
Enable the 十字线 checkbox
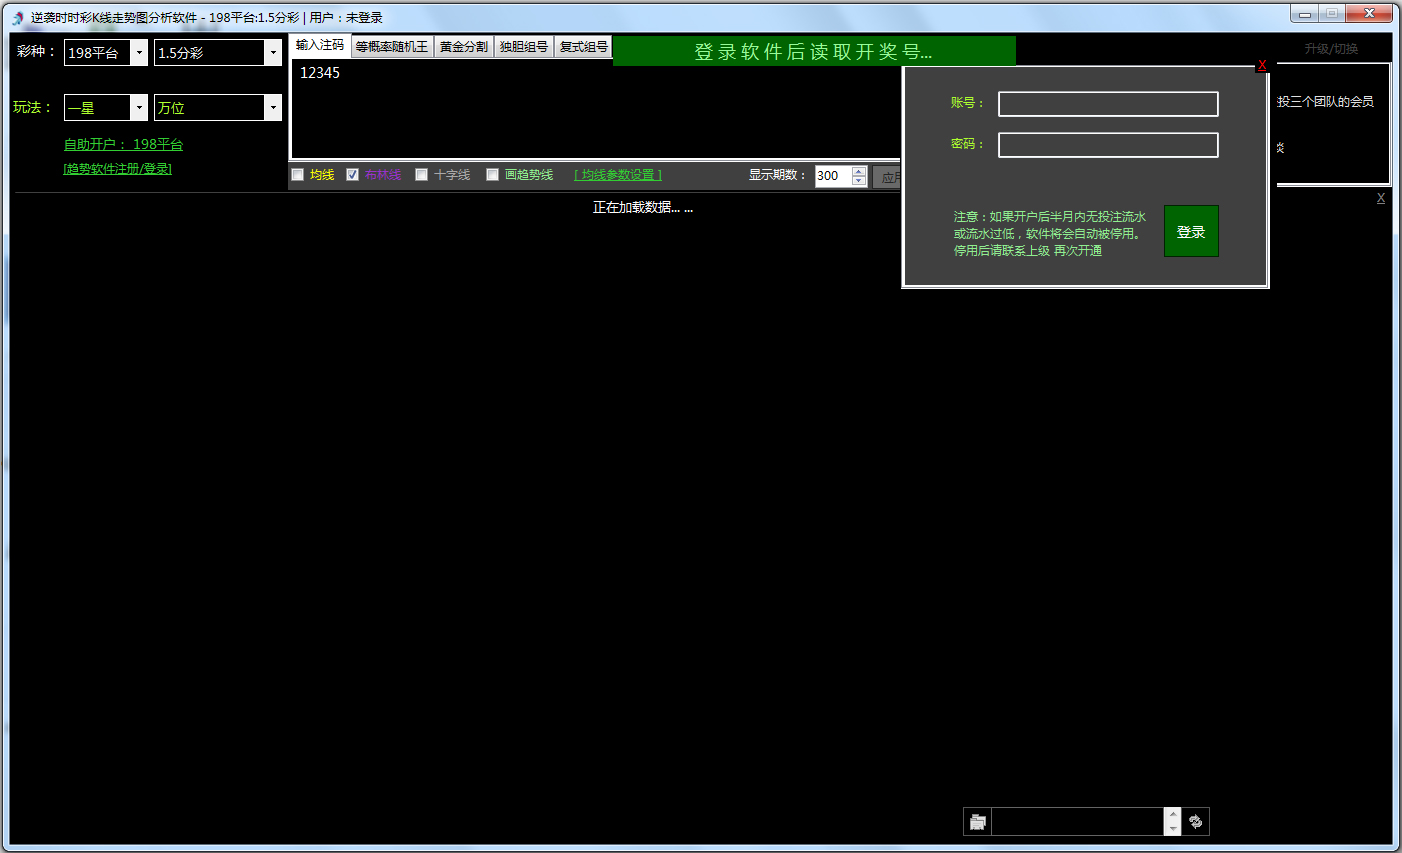coord(421,175)
